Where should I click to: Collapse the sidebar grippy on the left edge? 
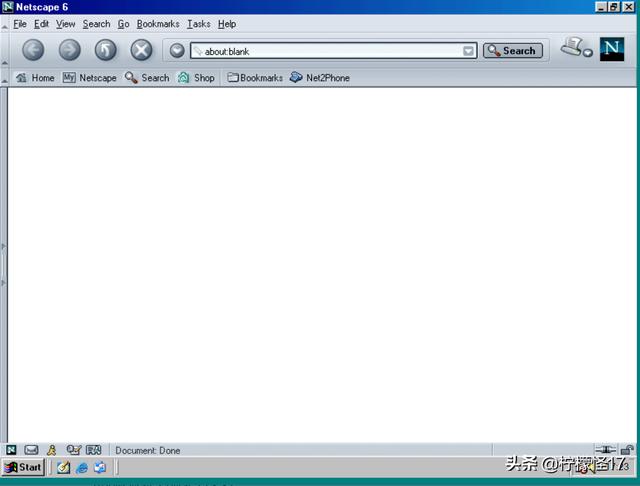click(x=3, y=264)
